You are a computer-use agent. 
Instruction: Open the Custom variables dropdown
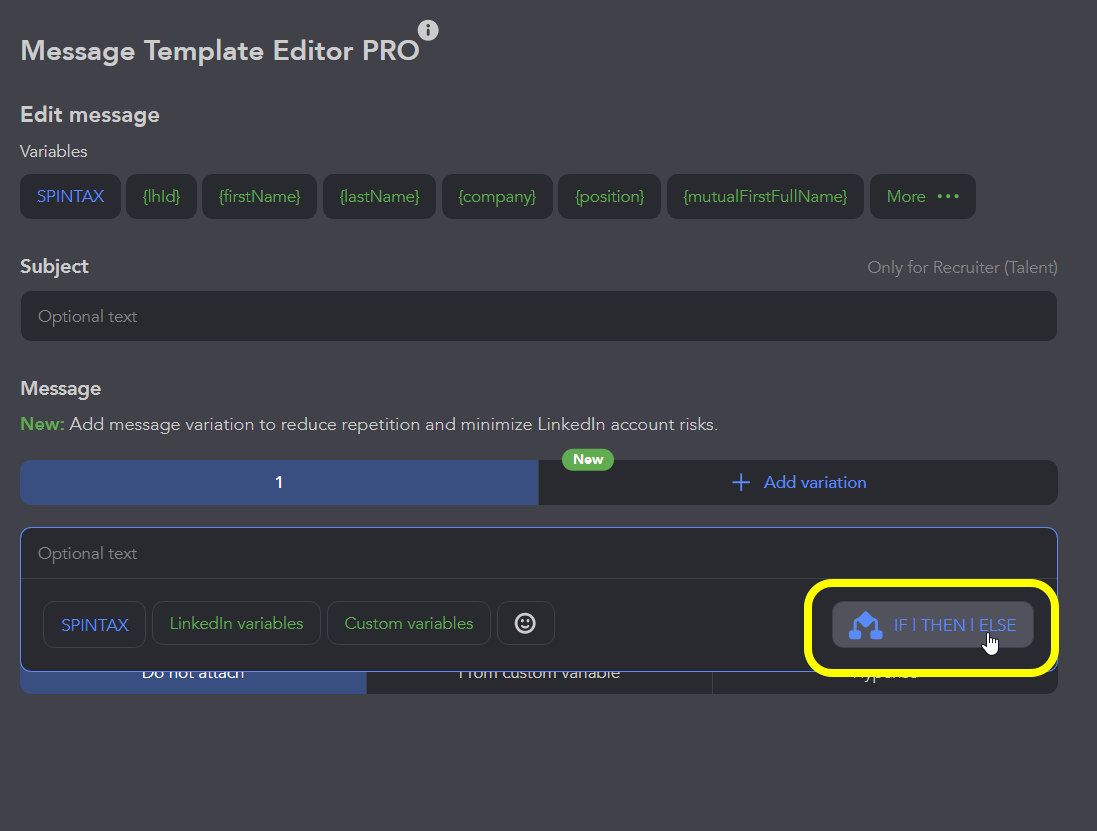(409, 623)
